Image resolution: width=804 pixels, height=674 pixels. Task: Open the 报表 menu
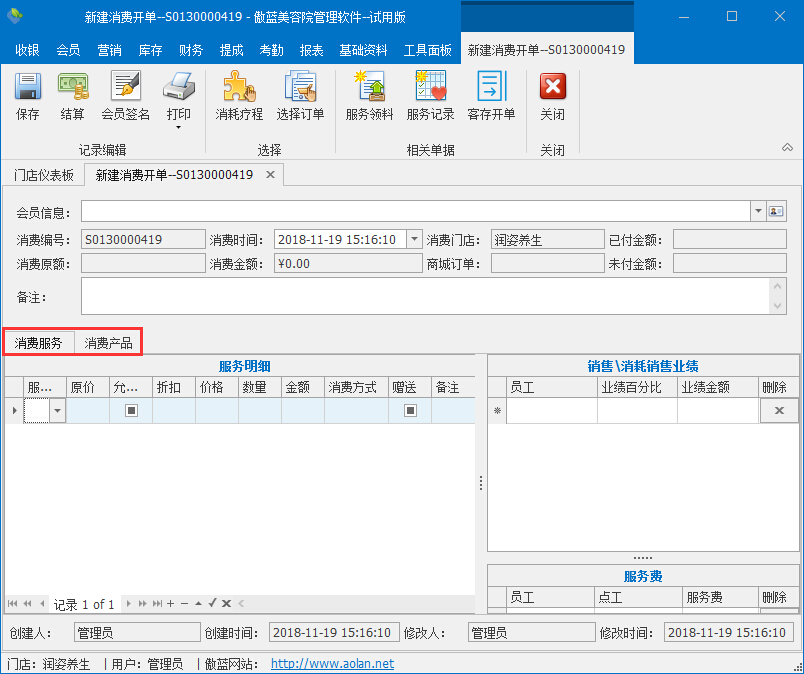pos(311,50)
